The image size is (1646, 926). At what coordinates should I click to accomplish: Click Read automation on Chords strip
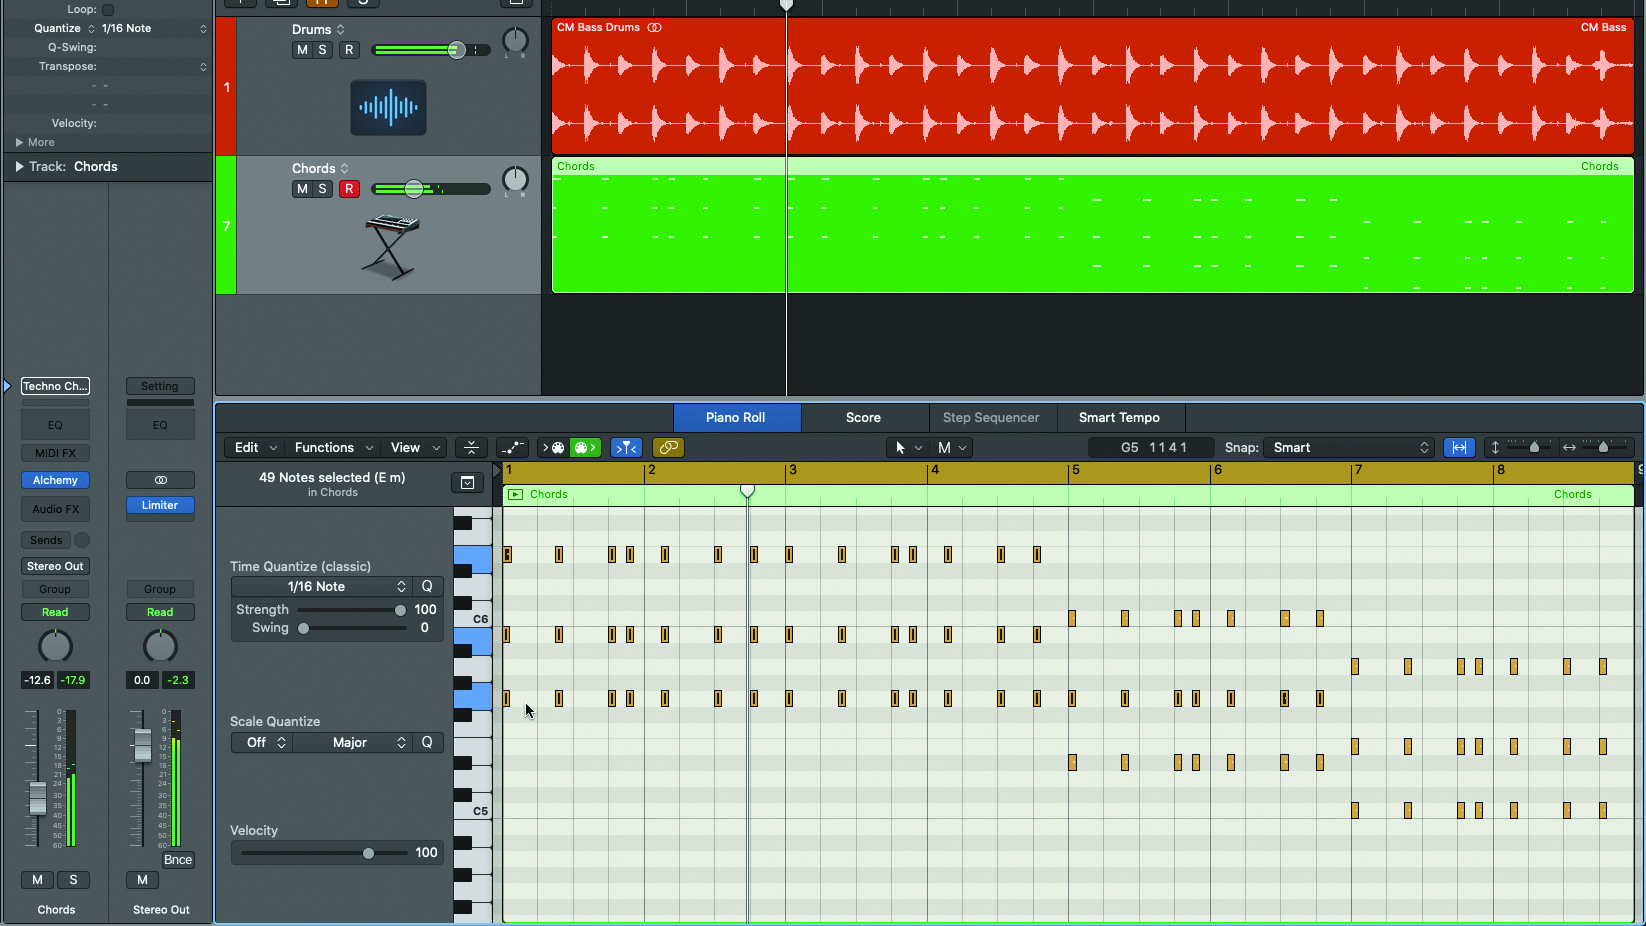(55, 612)
